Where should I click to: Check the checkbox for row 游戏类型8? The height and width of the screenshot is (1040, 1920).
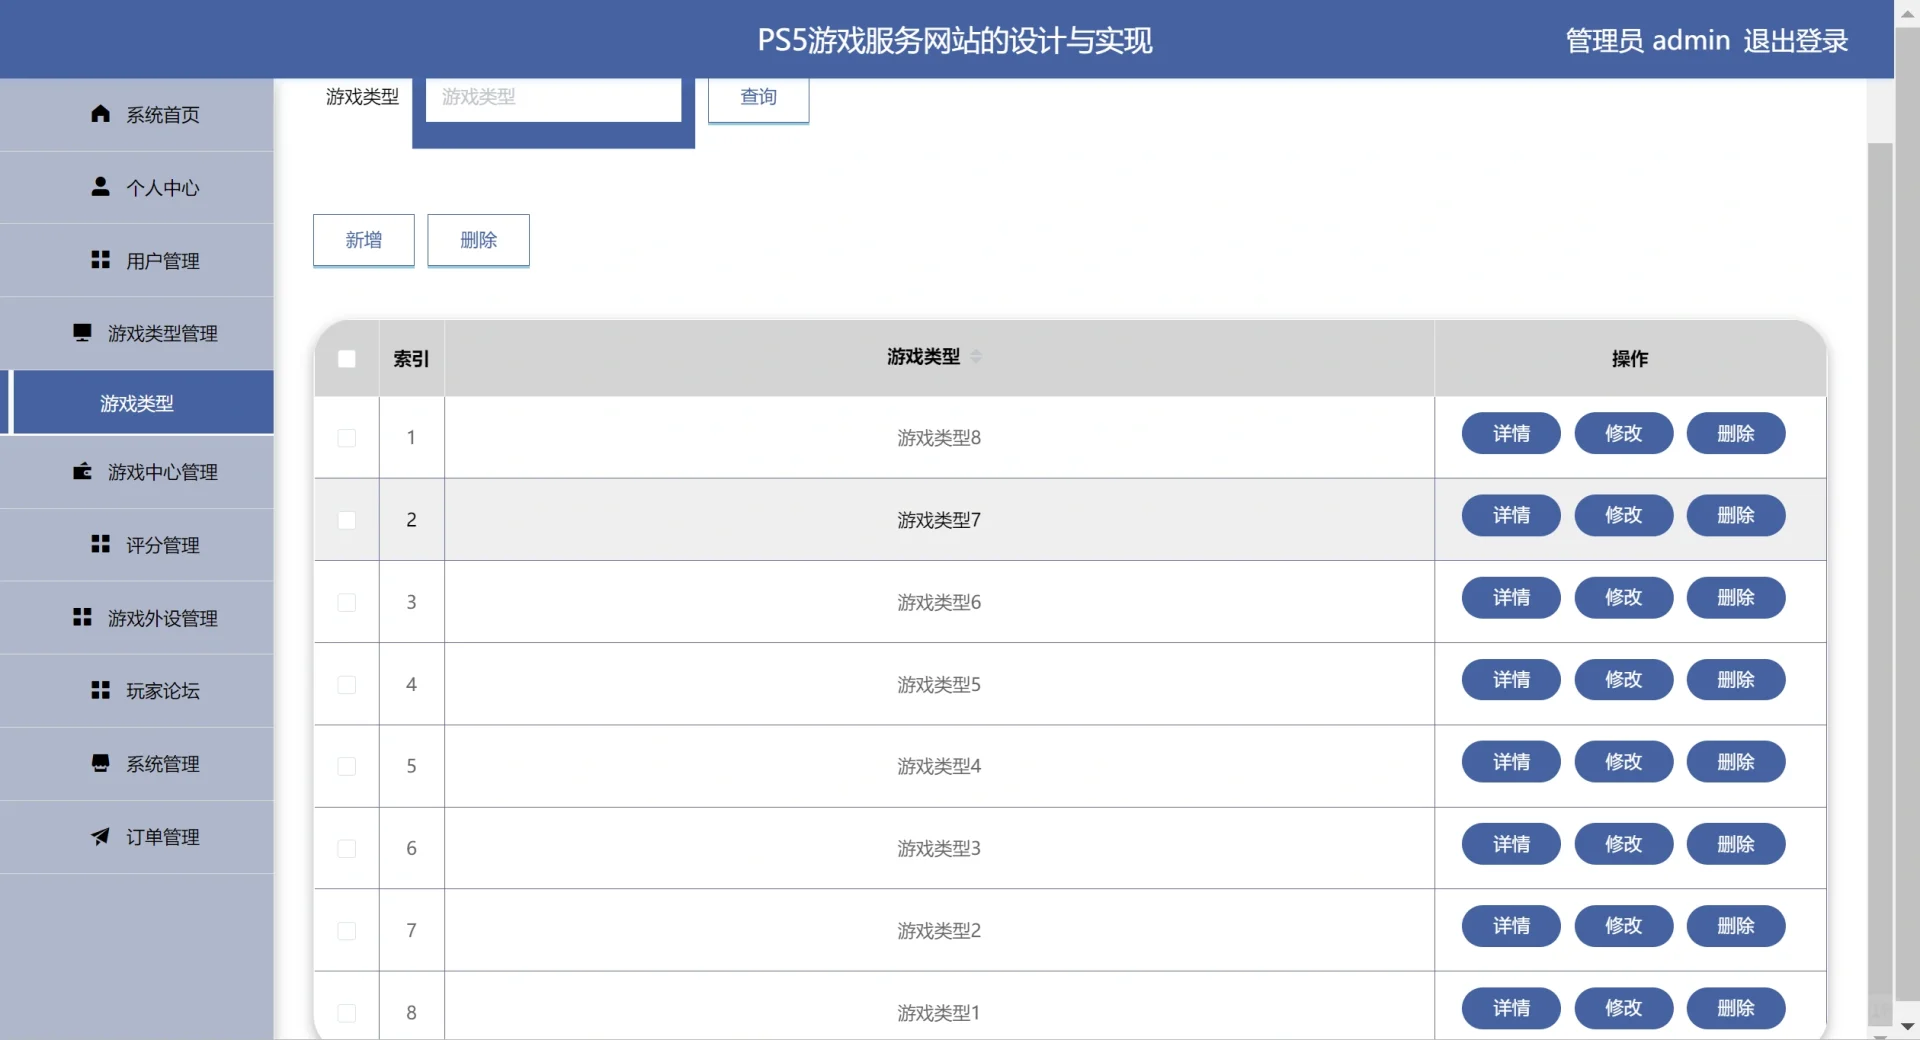(x=347, y=438)
